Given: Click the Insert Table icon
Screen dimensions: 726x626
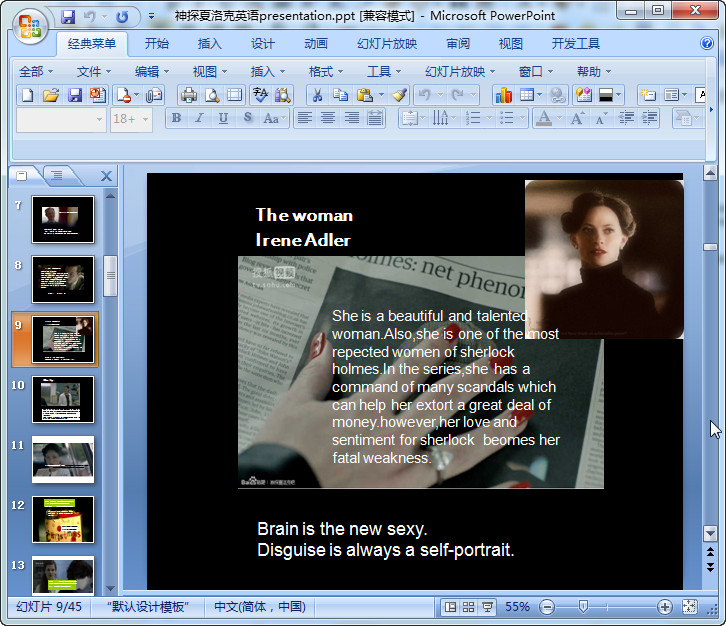Looking at the screenshot, I should [x=527, y=95].
